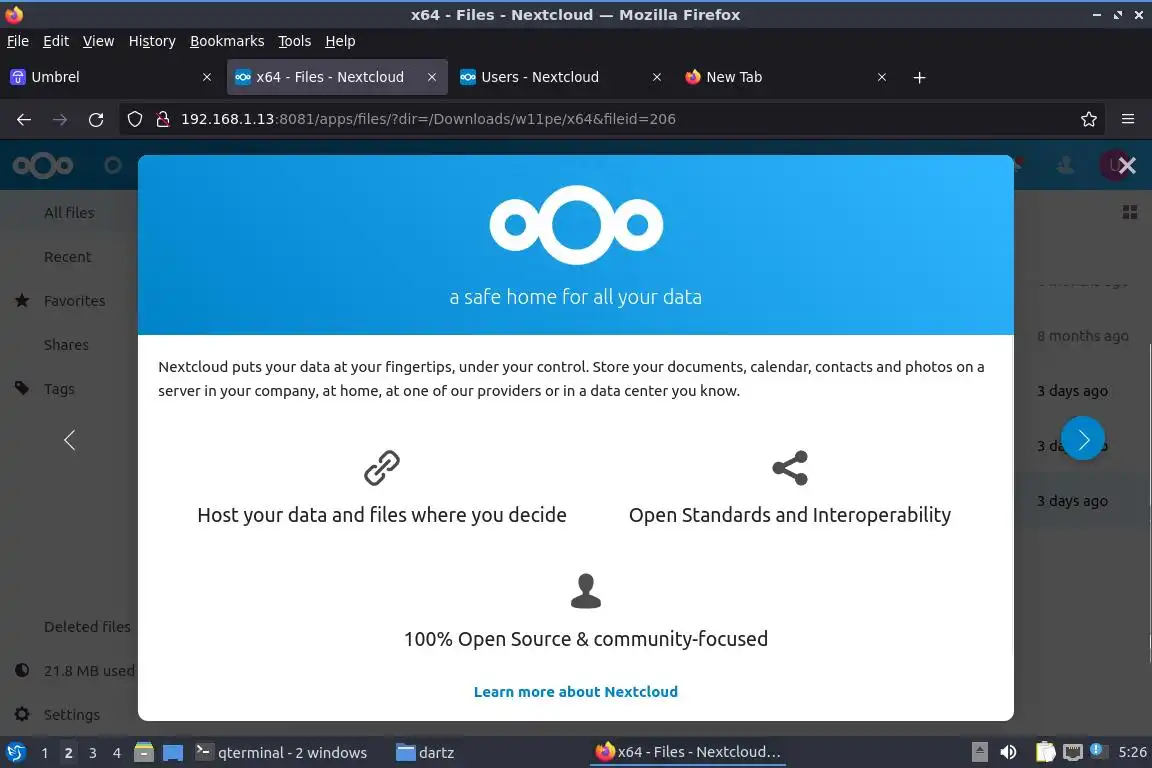Click the settings gear icon in sidebar
1152x768 pixels.
[x=22, y=714]
